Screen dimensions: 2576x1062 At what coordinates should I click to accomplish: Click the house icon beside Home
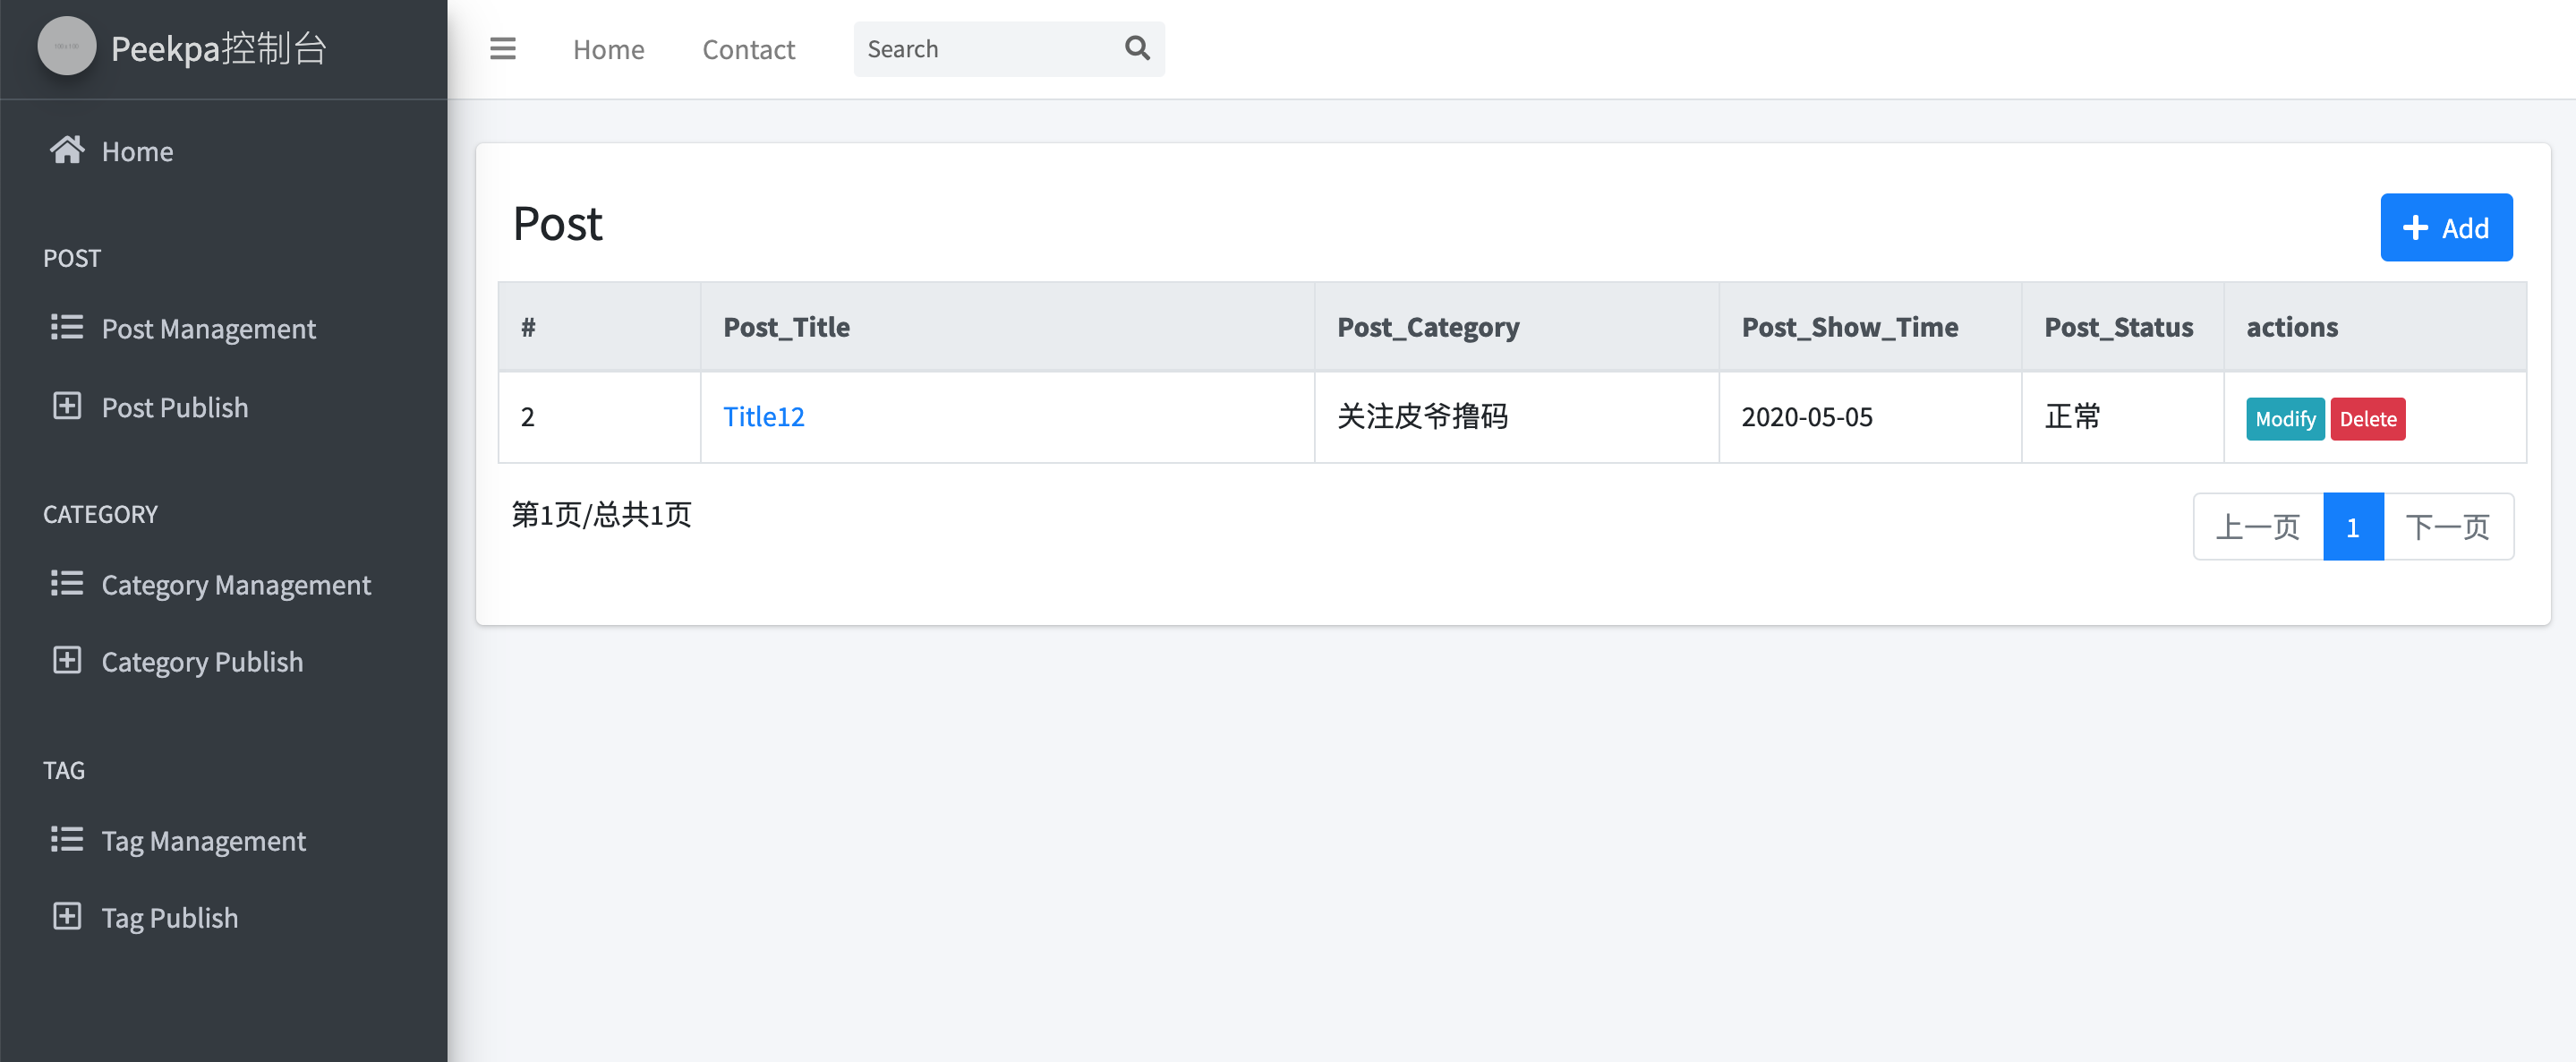click(x=67, y=150)
